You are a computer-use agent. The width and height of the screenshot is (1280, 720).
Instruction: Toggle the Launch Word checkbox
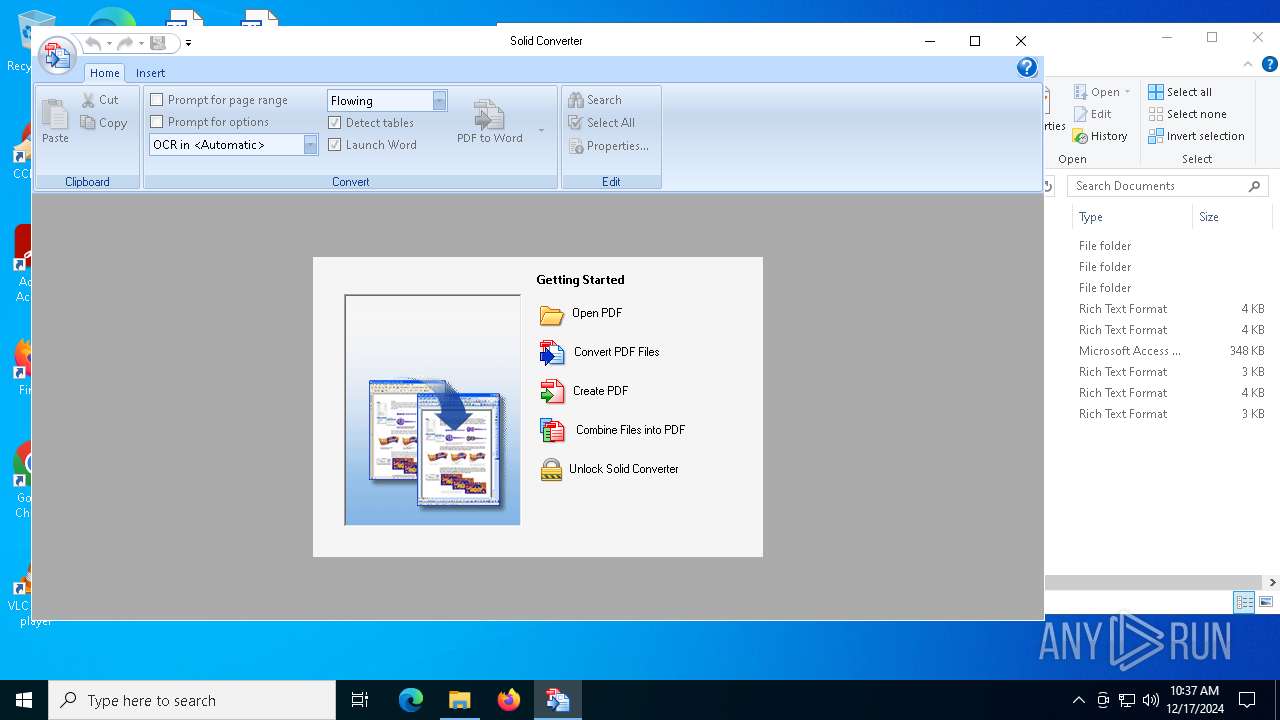point(335,145)
